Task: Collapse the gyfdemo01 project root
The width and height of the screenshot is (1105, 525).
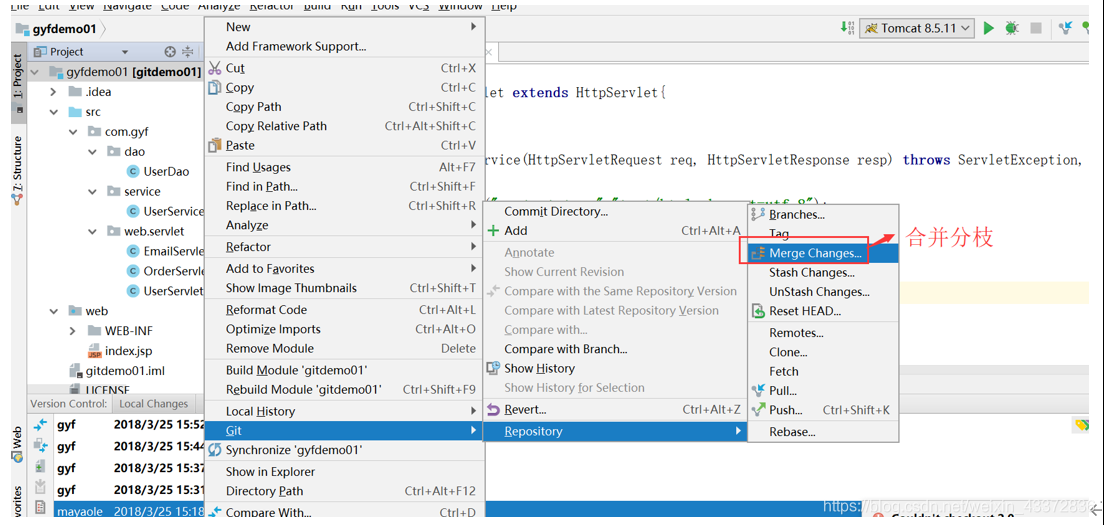Action: tap(35, 72)
